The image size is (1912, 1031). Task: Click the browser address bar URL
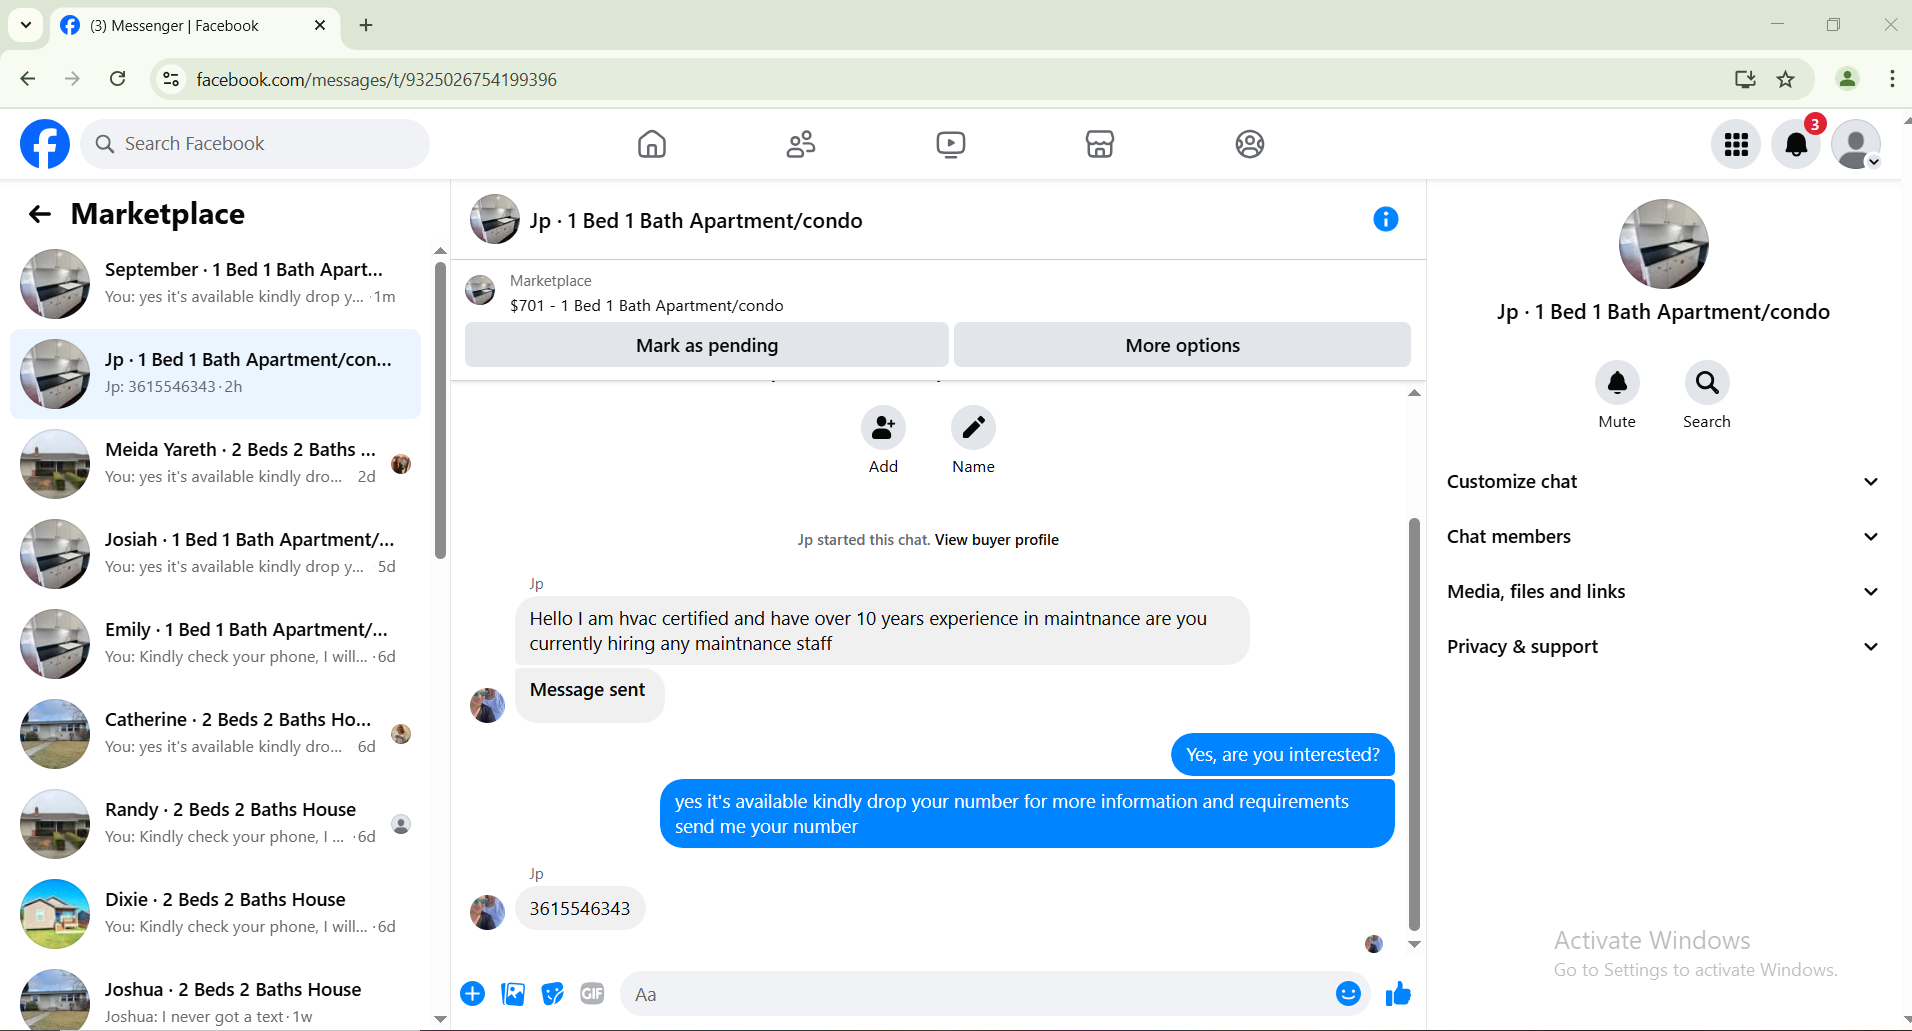click(377, 80)
